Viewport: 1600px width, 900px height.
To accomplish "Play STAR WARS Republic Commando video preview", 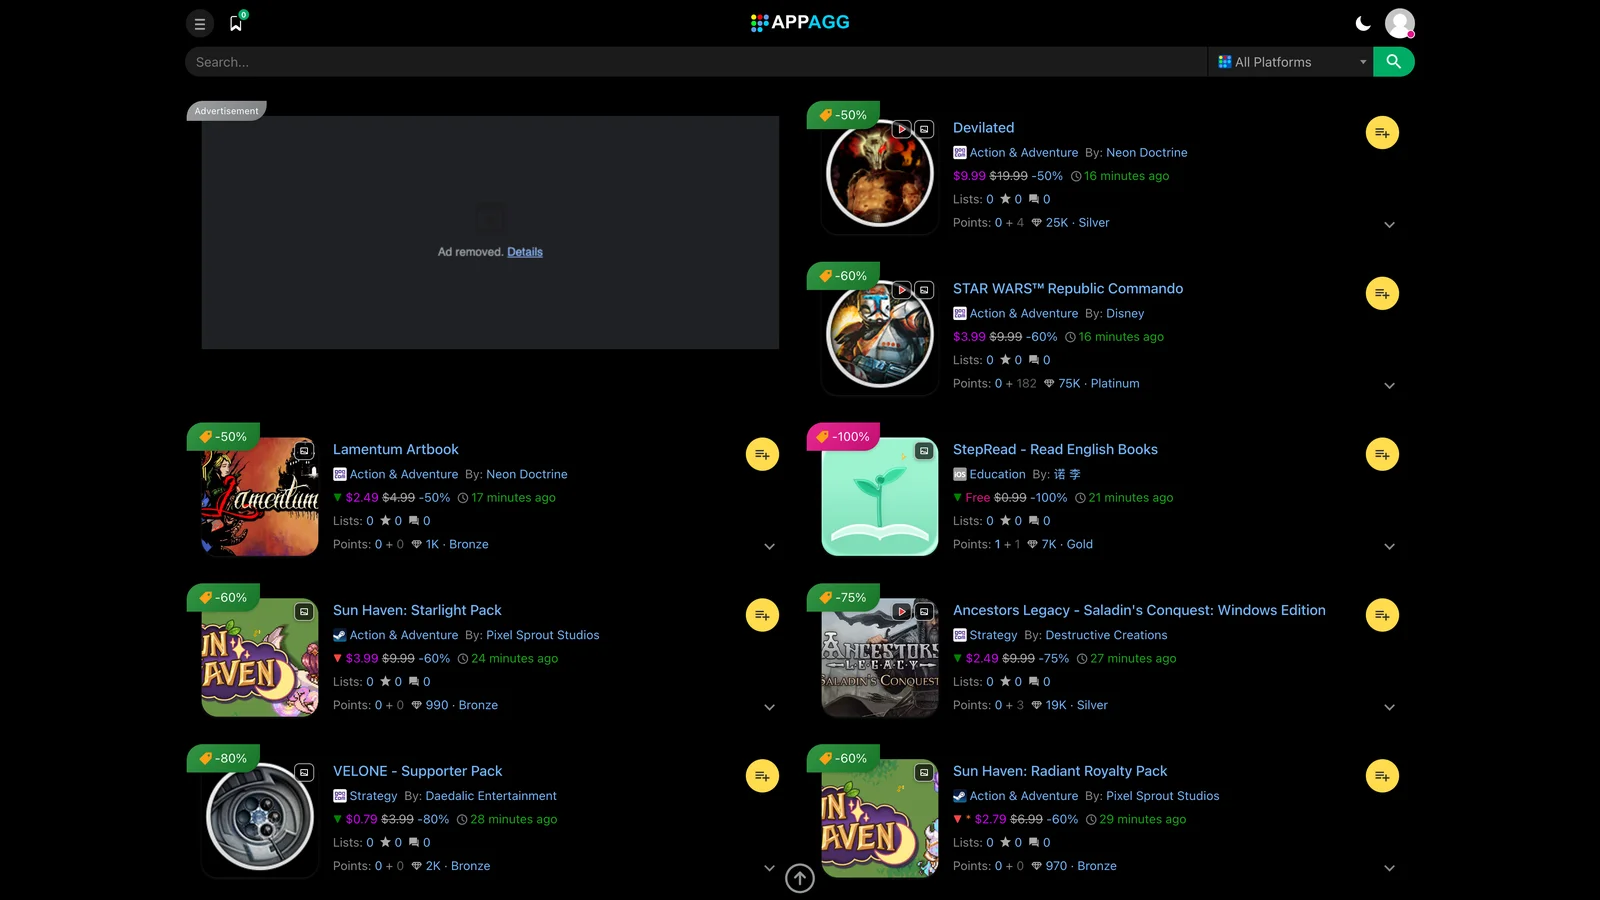I will (902, 290).
